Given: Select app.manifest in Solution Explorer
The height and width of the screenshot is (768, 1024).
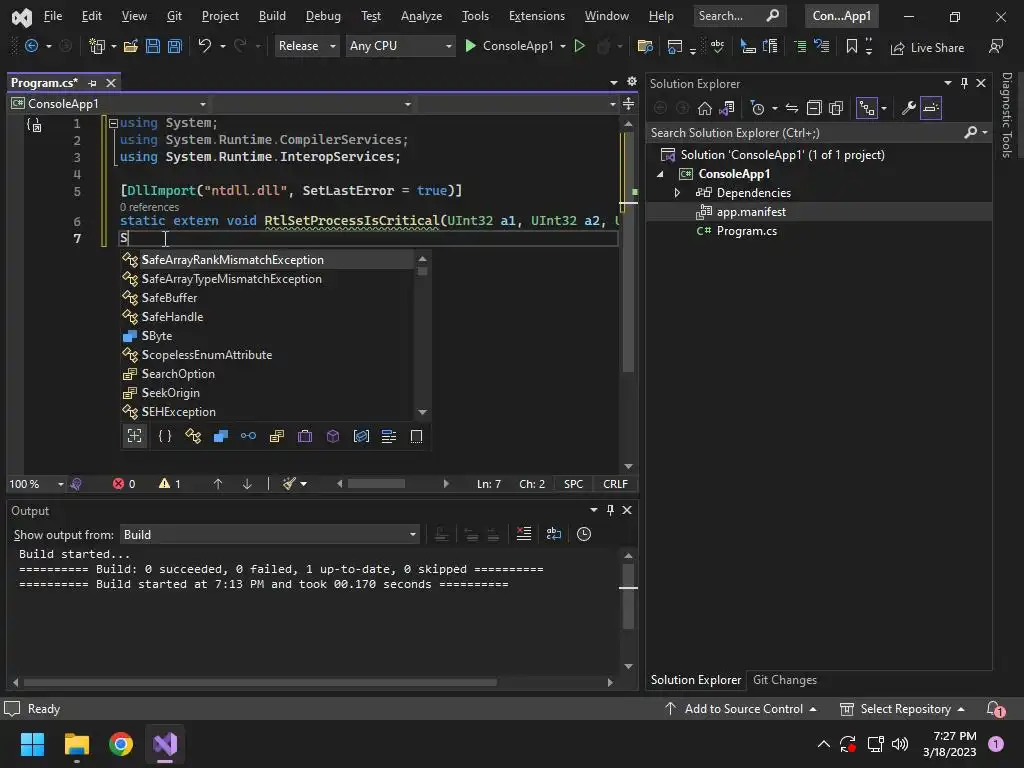Looking at the screenshot, I should click(x=751, y=212).
